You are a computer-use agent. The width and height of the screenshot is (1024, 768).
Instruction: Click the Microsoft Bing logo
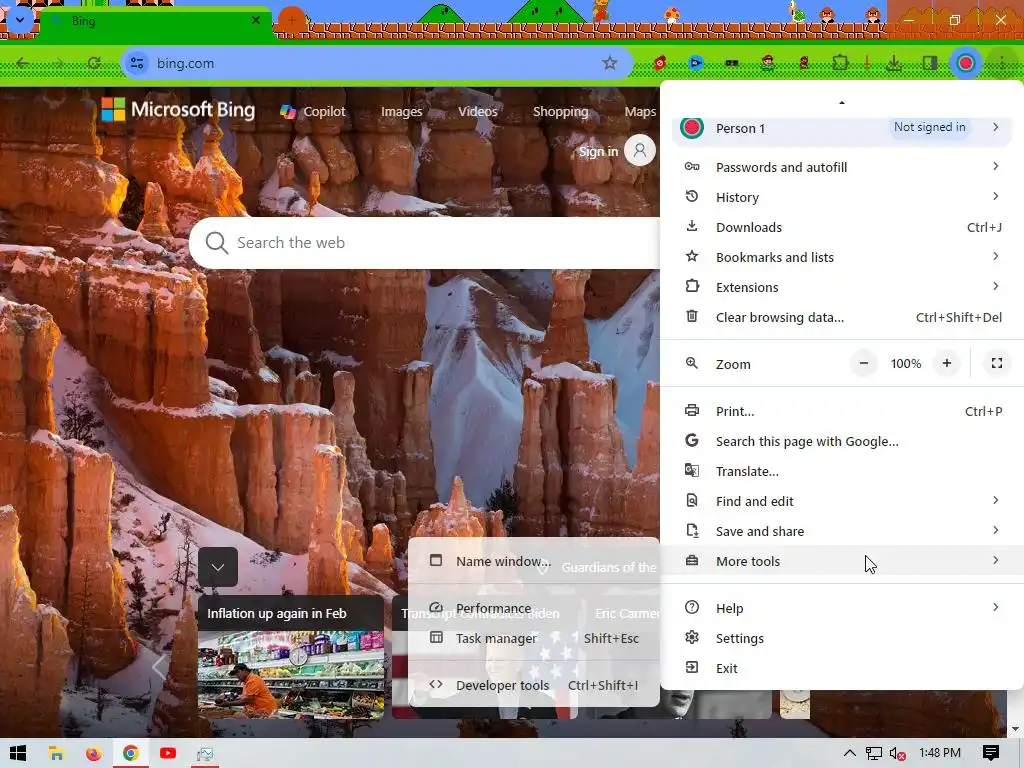coord(178,110)
